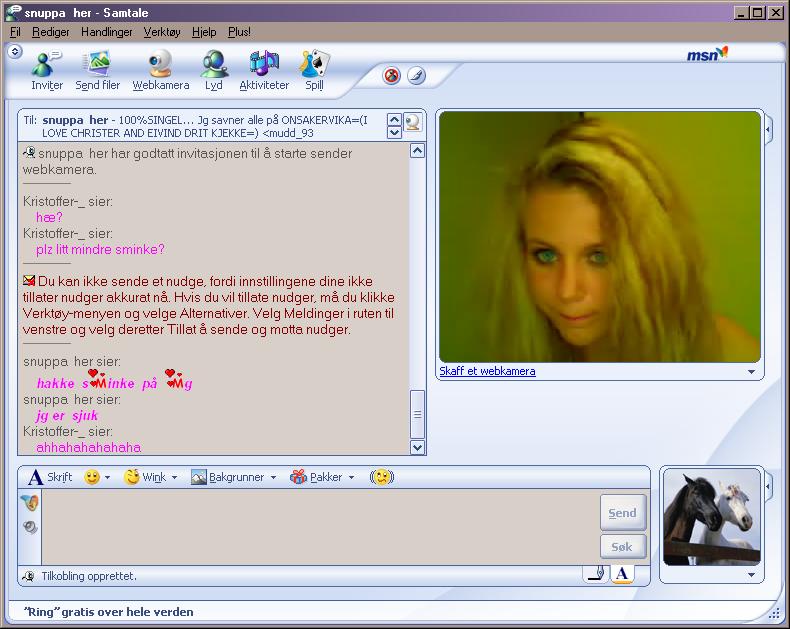Switch to the handwriting pen mode
The height and width of the screenshot is (629, 790).
pyautogui.click(x=596, y=574)
